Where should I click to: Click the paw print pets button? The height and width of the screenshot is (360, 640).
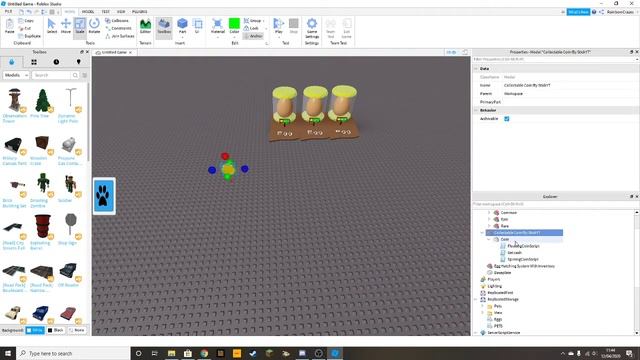(x=104, y=196)
